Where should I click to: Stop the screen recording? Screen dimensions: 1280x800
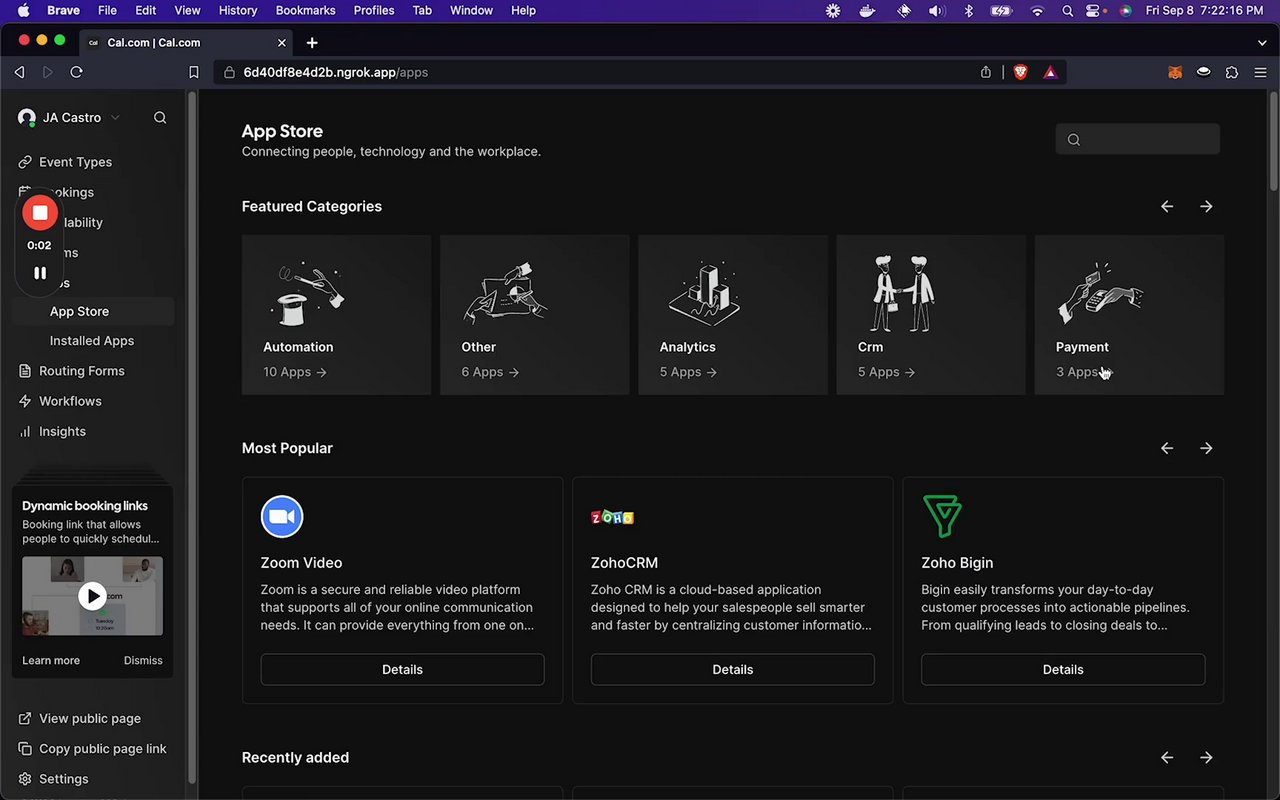pyautogui.click(x=40, y=212)
